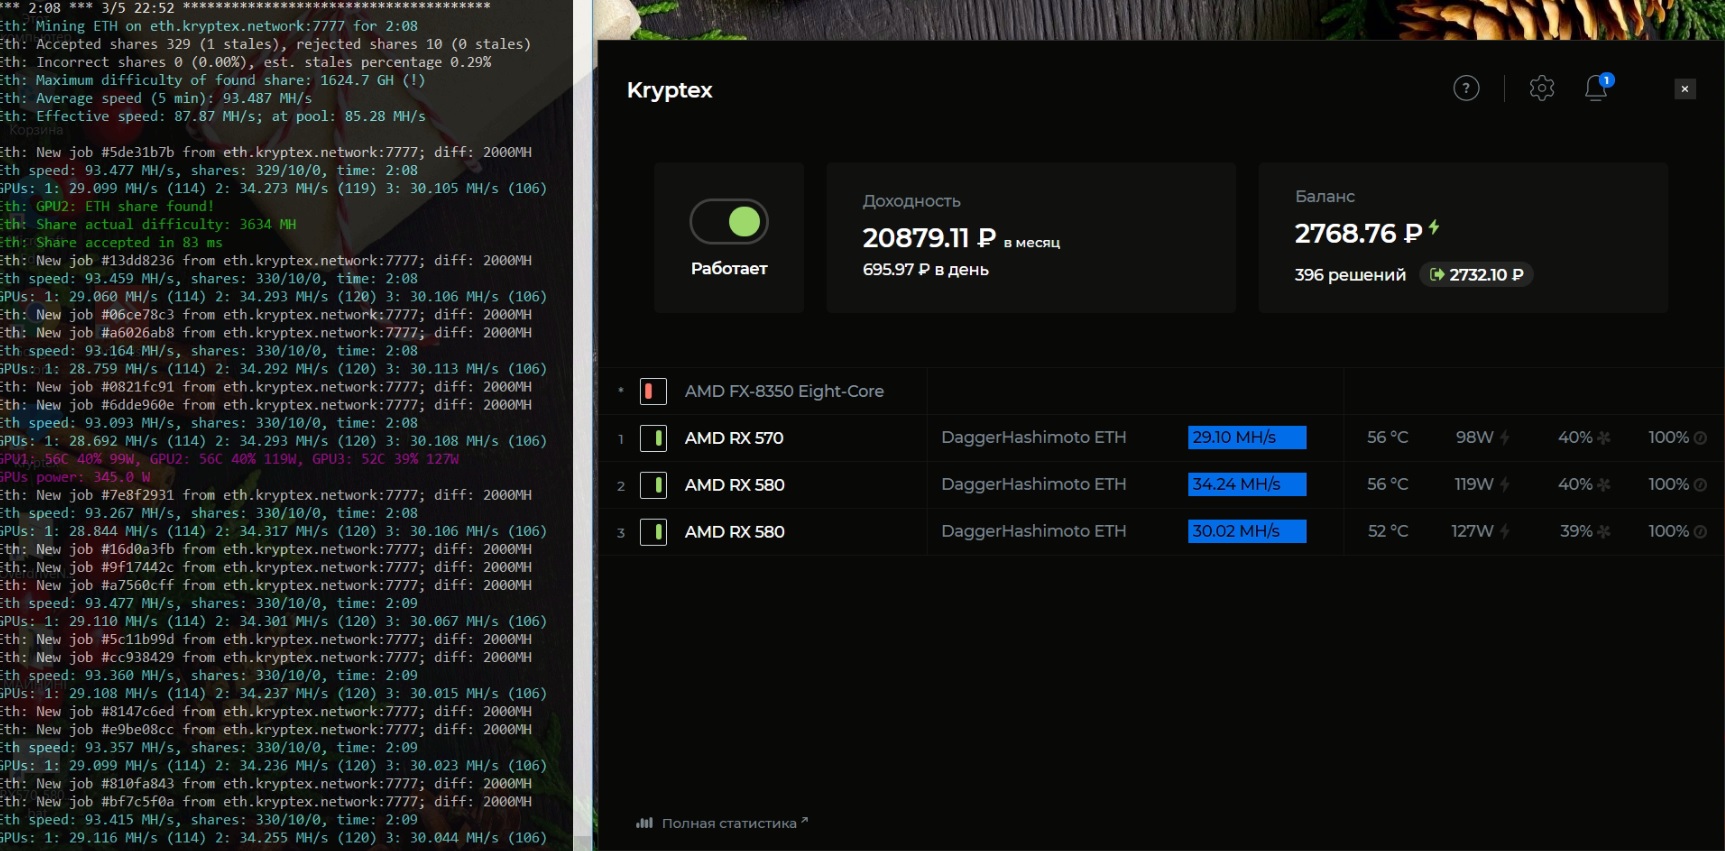Click DaggerHashimoto ETH in the 30.02 MH/s row
The height and width of the screenshot is (851, 1725).
point(1033,531)
